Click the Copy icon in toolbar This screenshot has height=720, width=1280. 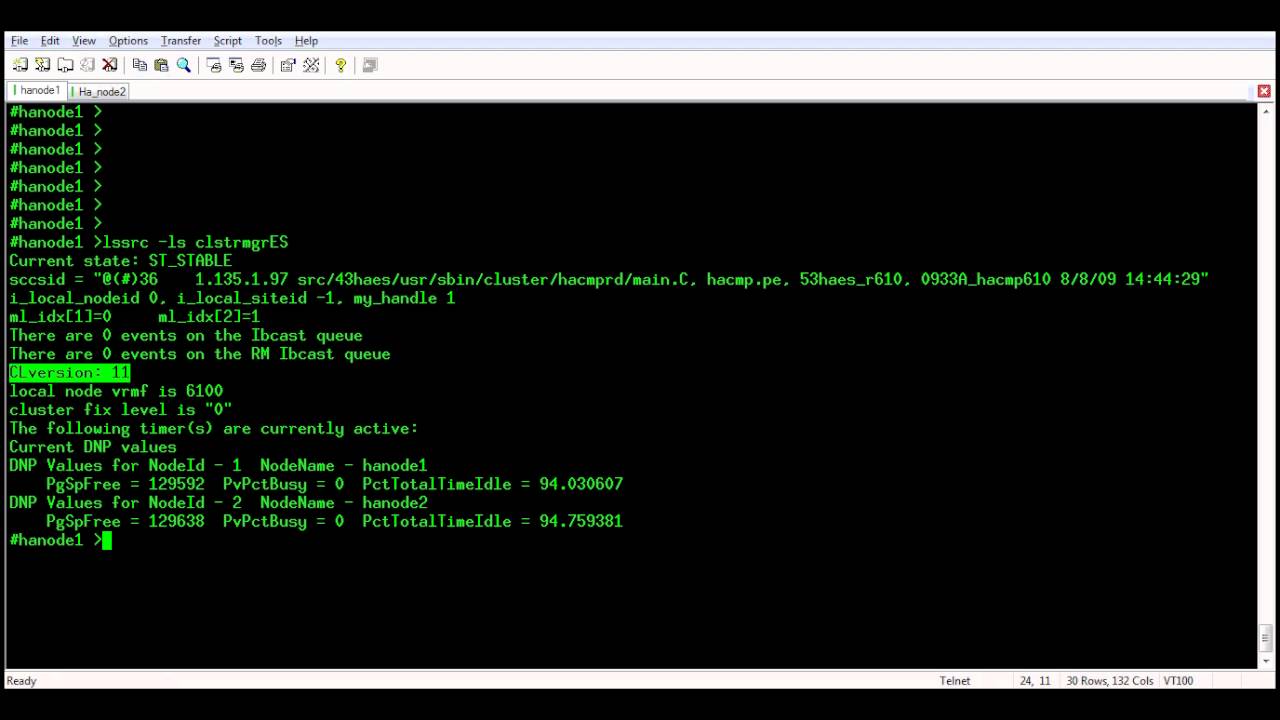140,65
